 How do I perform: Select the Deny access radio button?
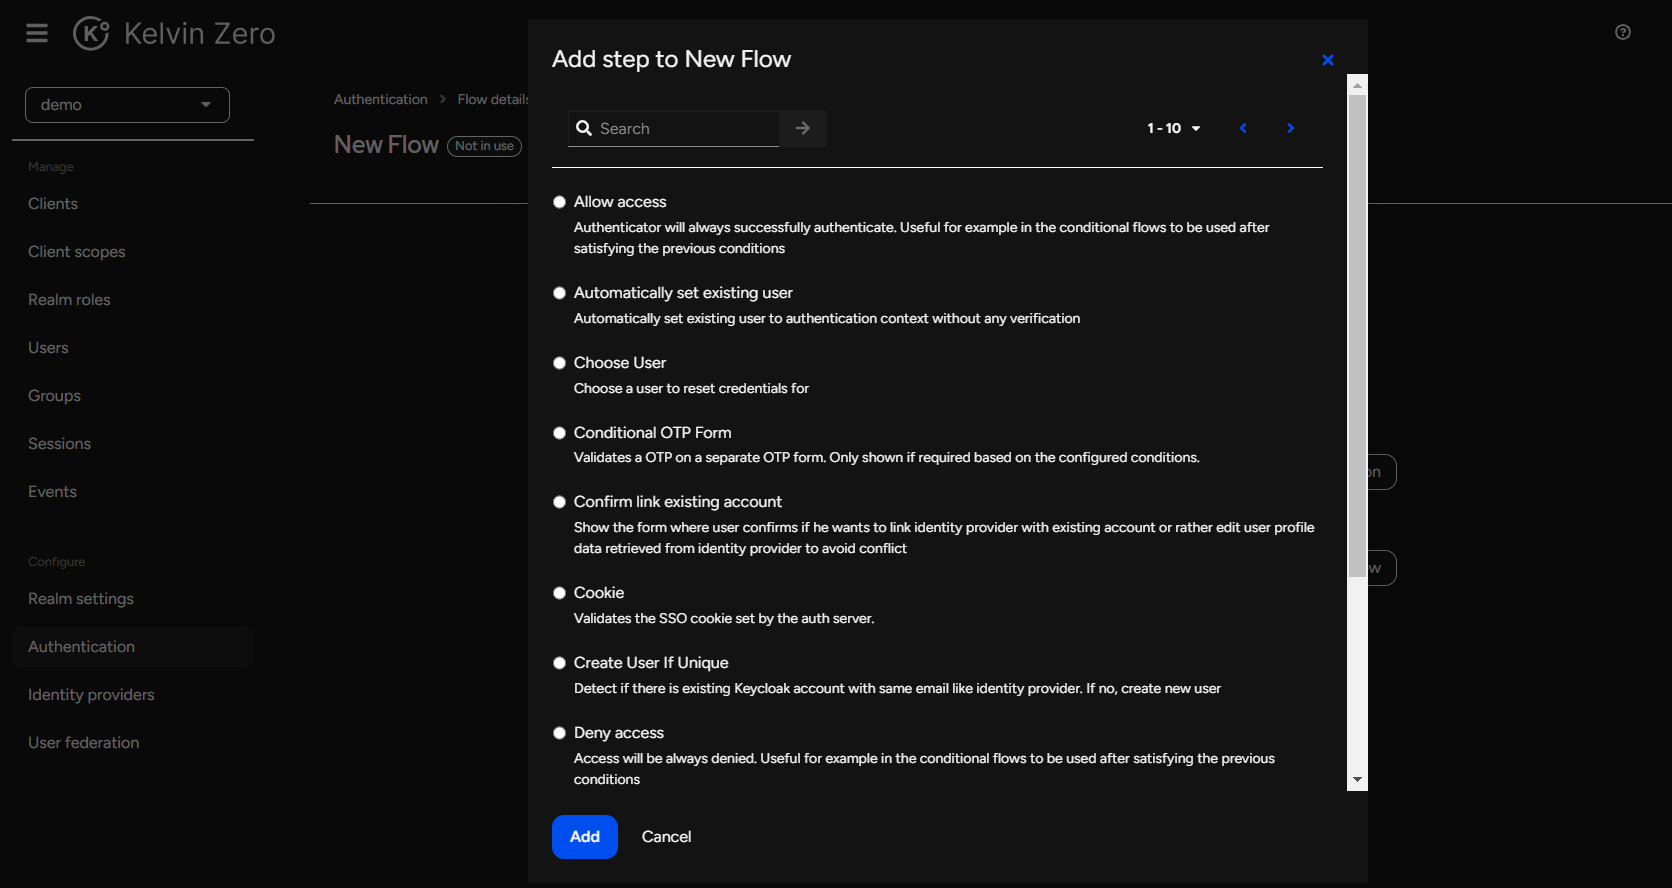(x=560, y=733)
